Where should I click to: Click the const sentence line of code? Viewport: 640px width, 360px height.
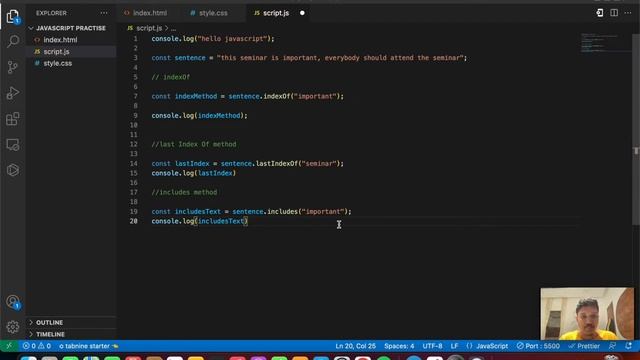point(309,58)
